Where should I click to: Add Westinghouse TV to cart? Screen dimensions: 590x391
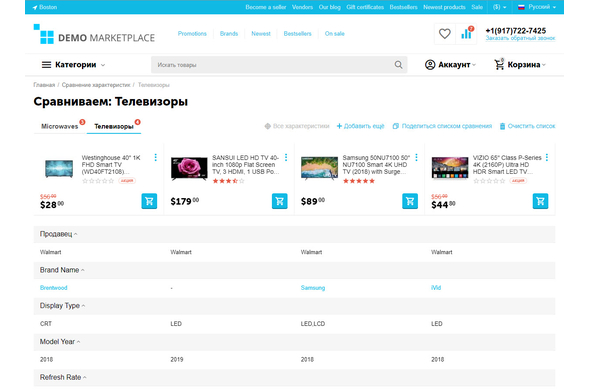click(x=149, y=201)
